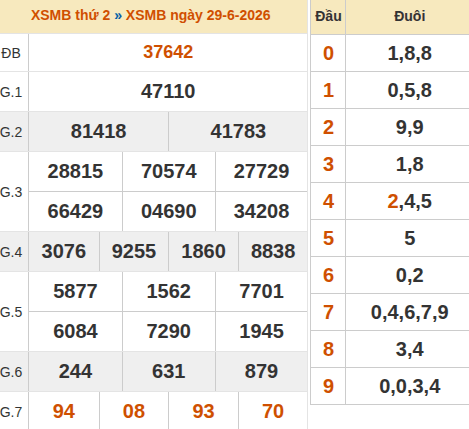
Task: Open the XSMB ngày 29-6-2026 link
Action: (x=198, y=15)
